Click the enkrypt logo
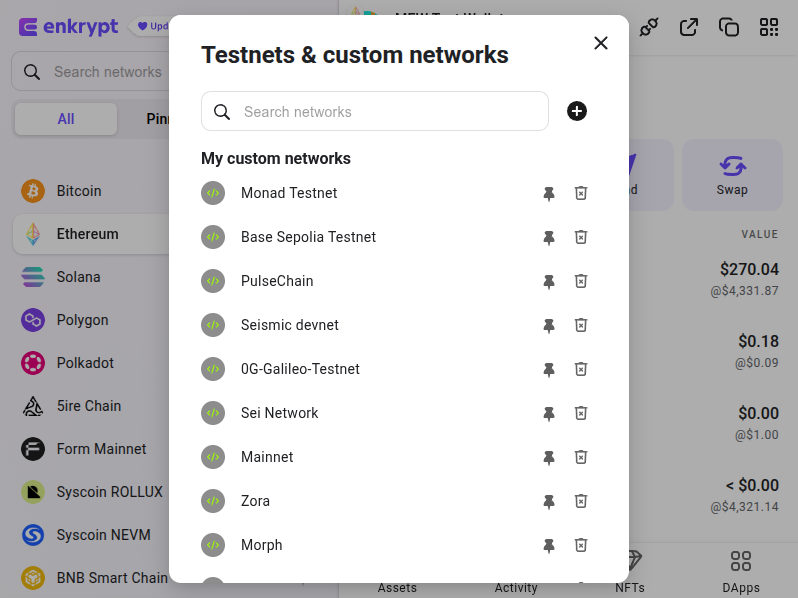This screenshot has width=798, height=598. pyautogui.click(x=69, y=26)
